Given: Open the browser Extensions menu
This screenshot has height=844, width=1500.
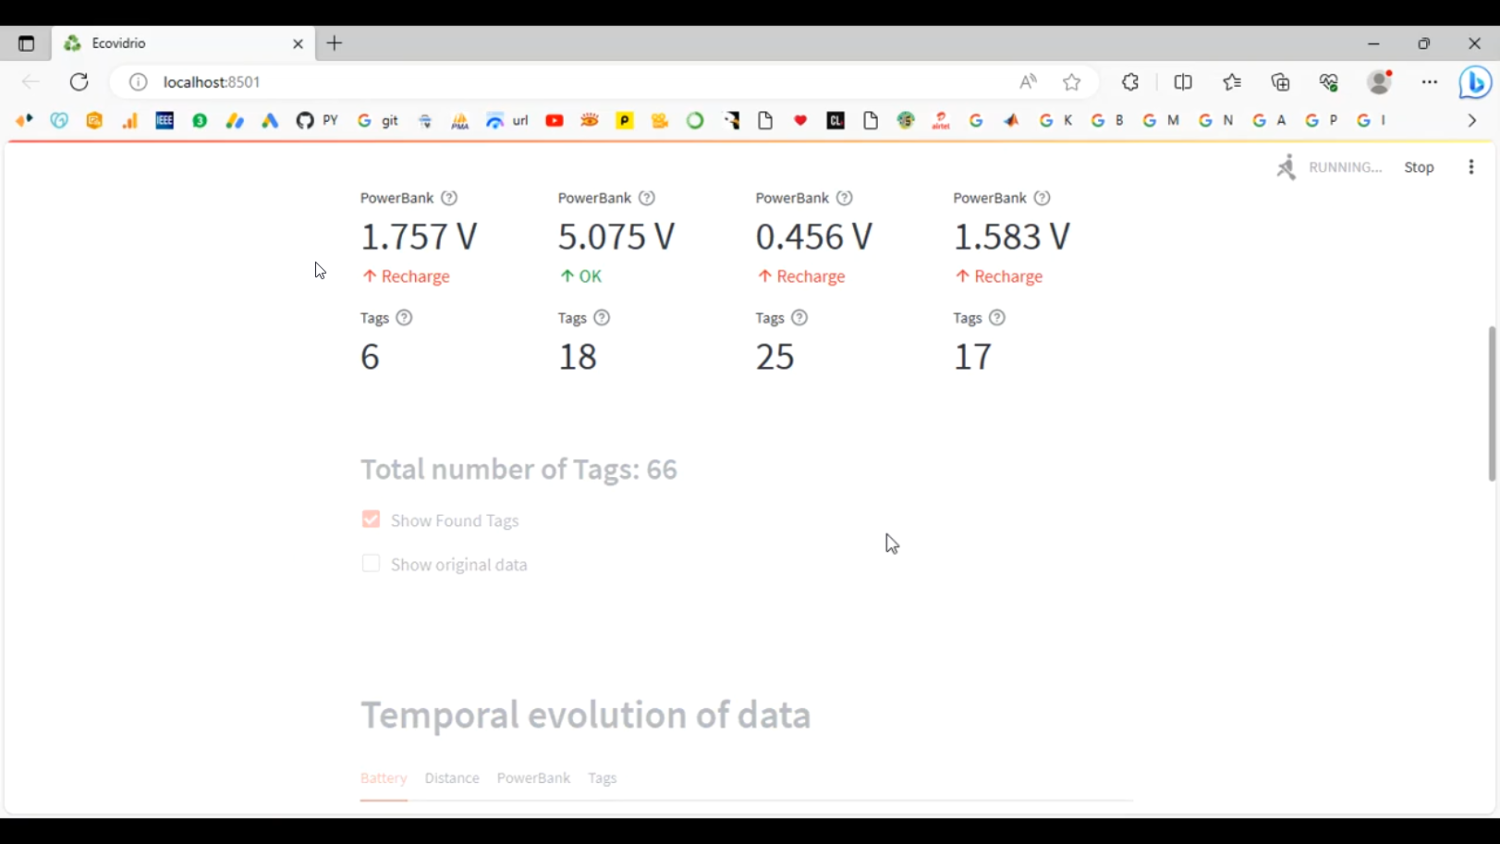Looking at the screenshot, I should click(1131, 82).
